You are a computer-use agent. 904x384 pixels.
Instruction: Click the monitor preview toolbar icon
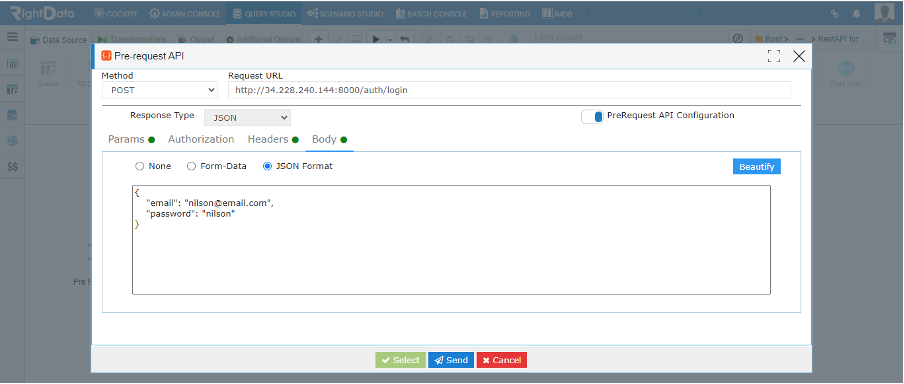click(356, 39)
